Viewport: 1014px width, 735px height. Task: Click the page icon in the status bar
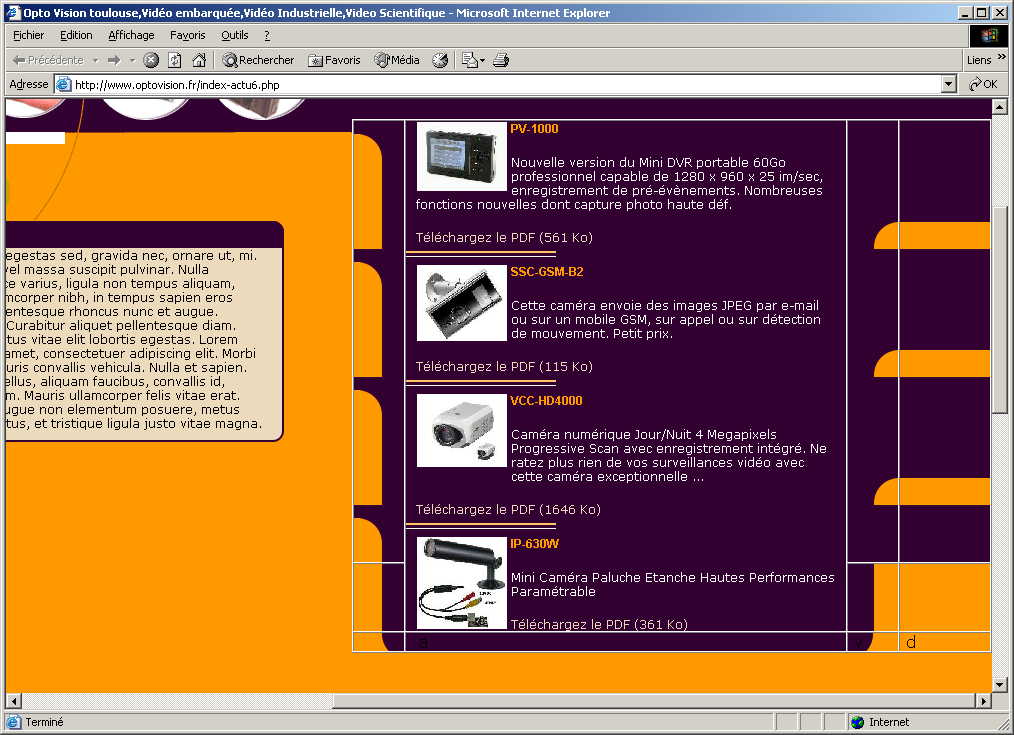coord(14,722)
